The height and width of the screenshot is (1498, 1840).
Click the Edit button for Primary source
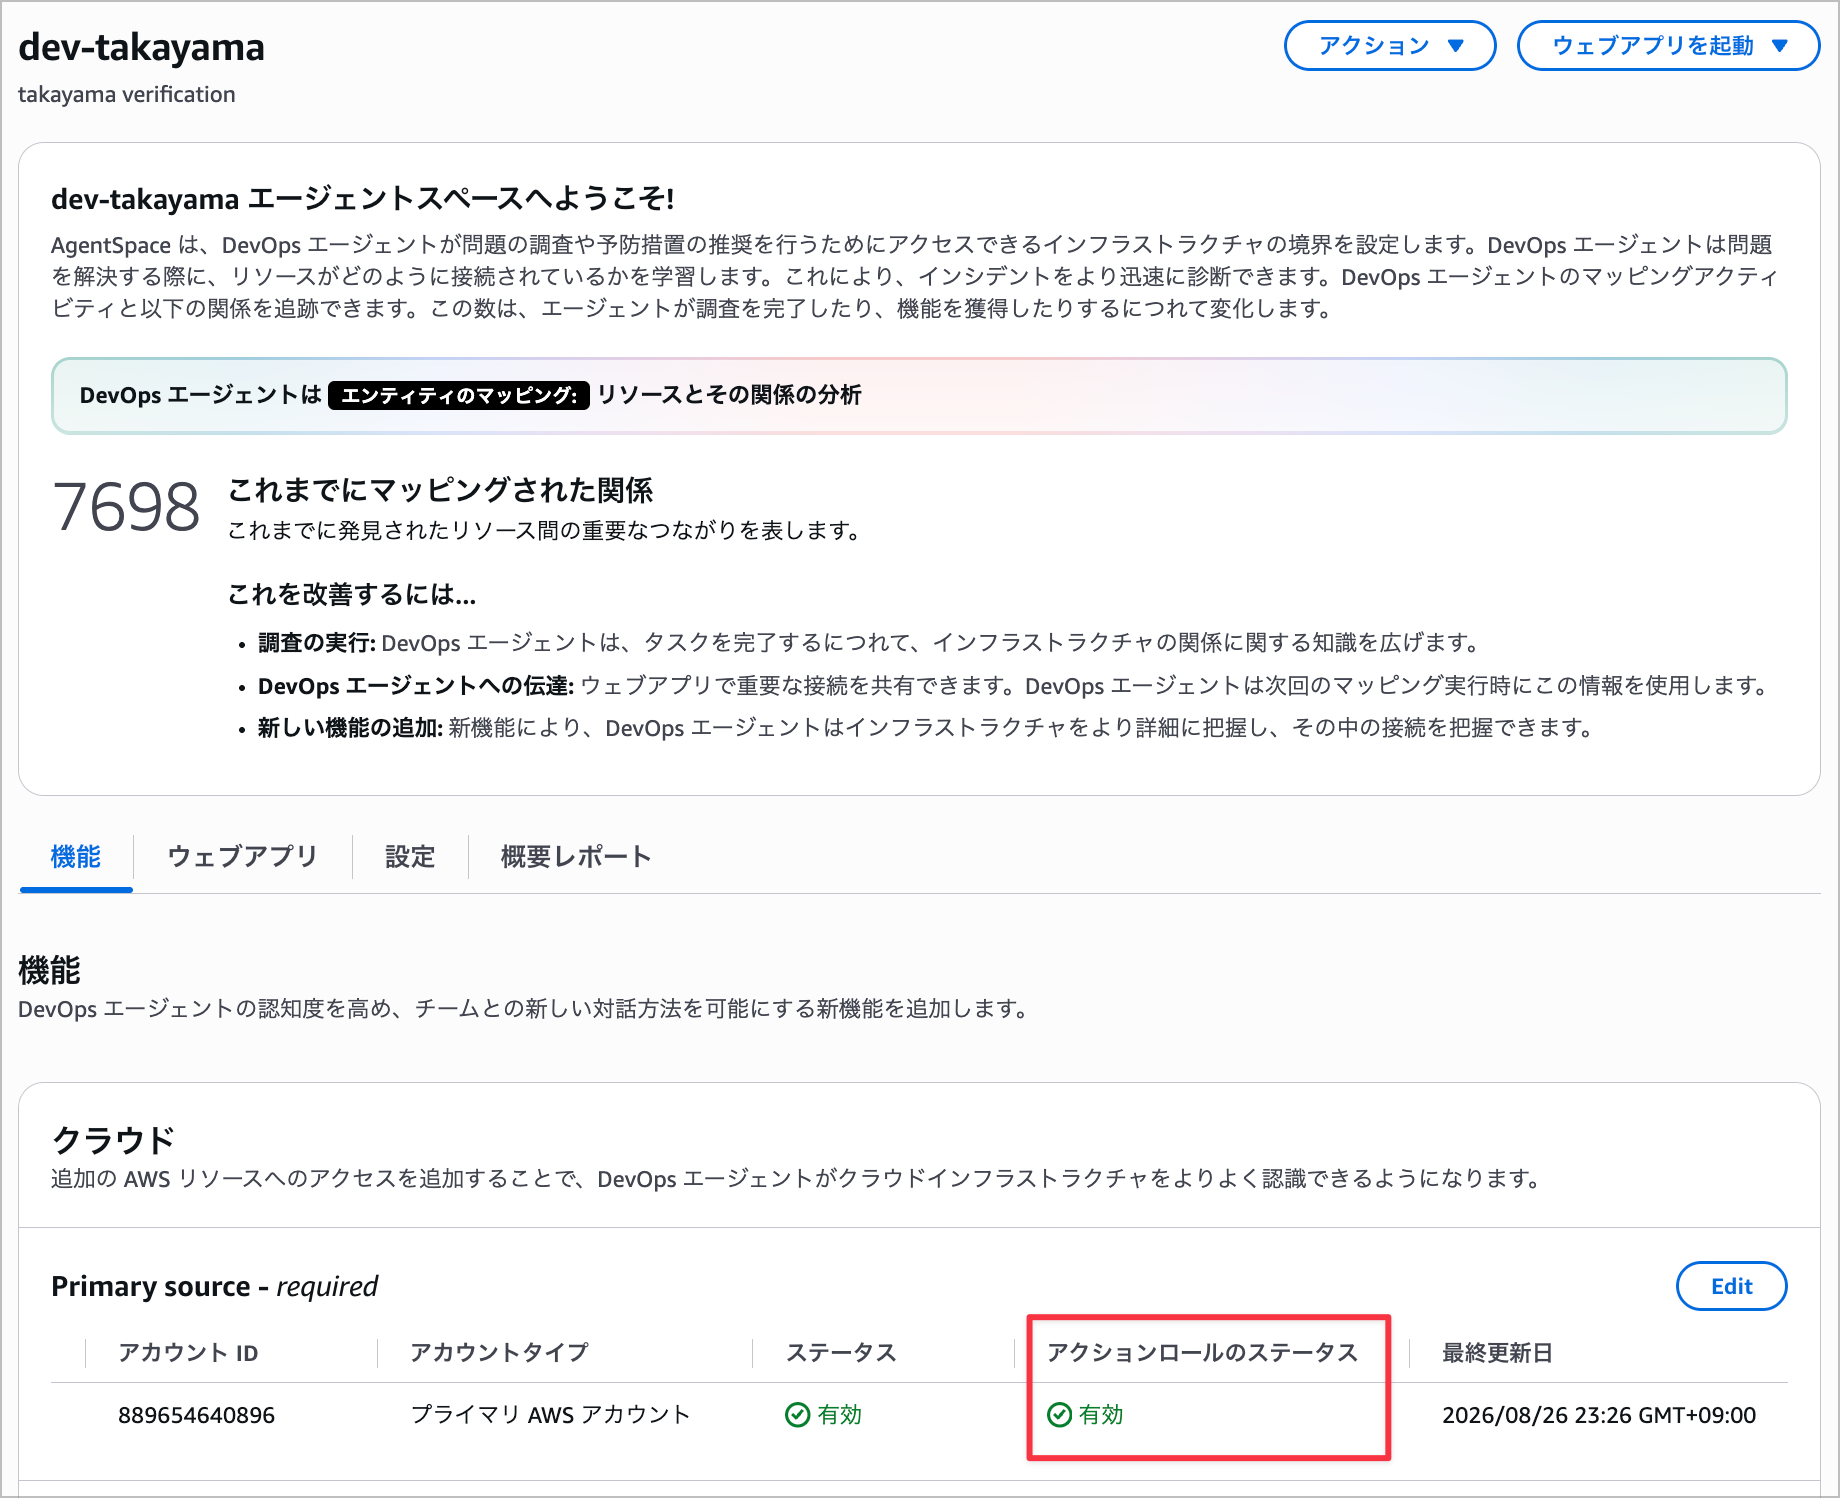pos(1731,1286)
